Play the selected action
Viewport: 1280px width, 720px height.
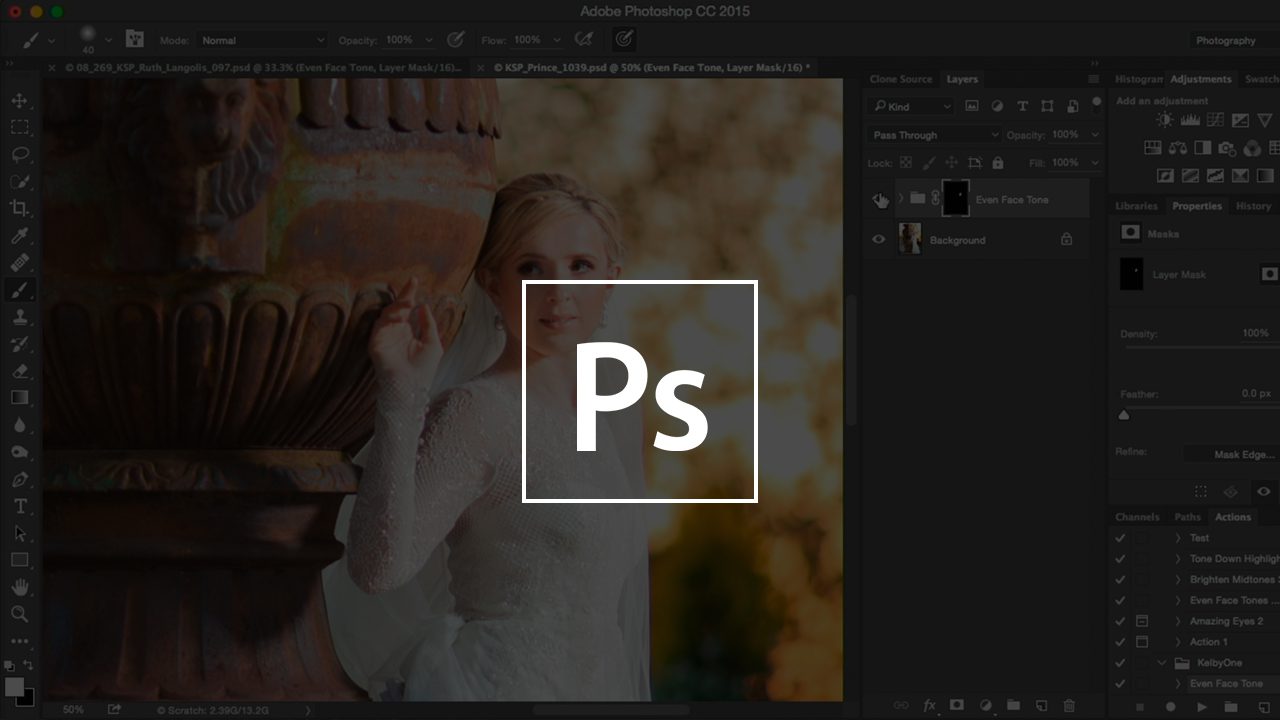pyautogui.click(x=1202, y=708)
